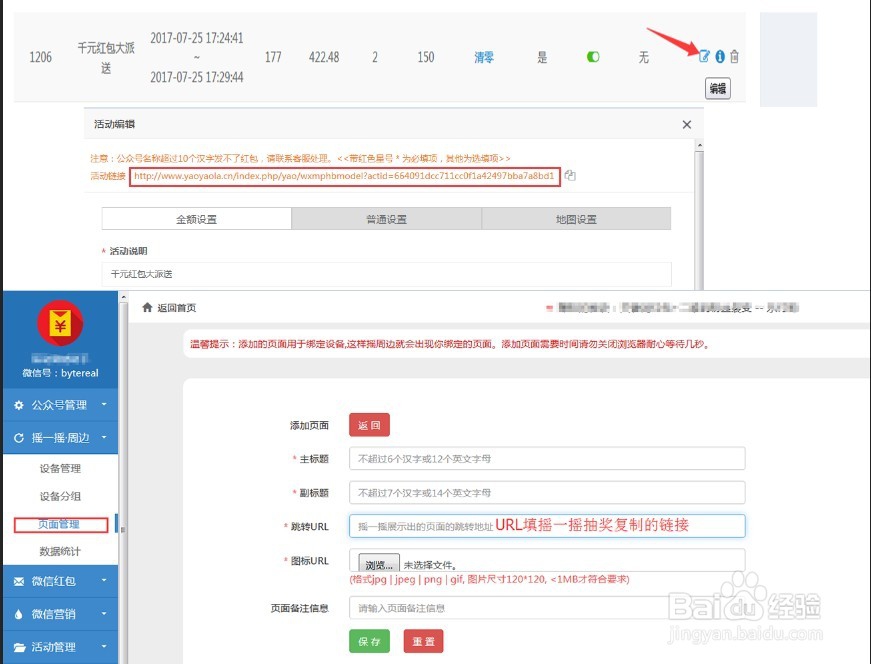Click the trash icon to delete the activity
Image resolution: width=871 pixels, height=664 pixels.
tap(735, 56)
